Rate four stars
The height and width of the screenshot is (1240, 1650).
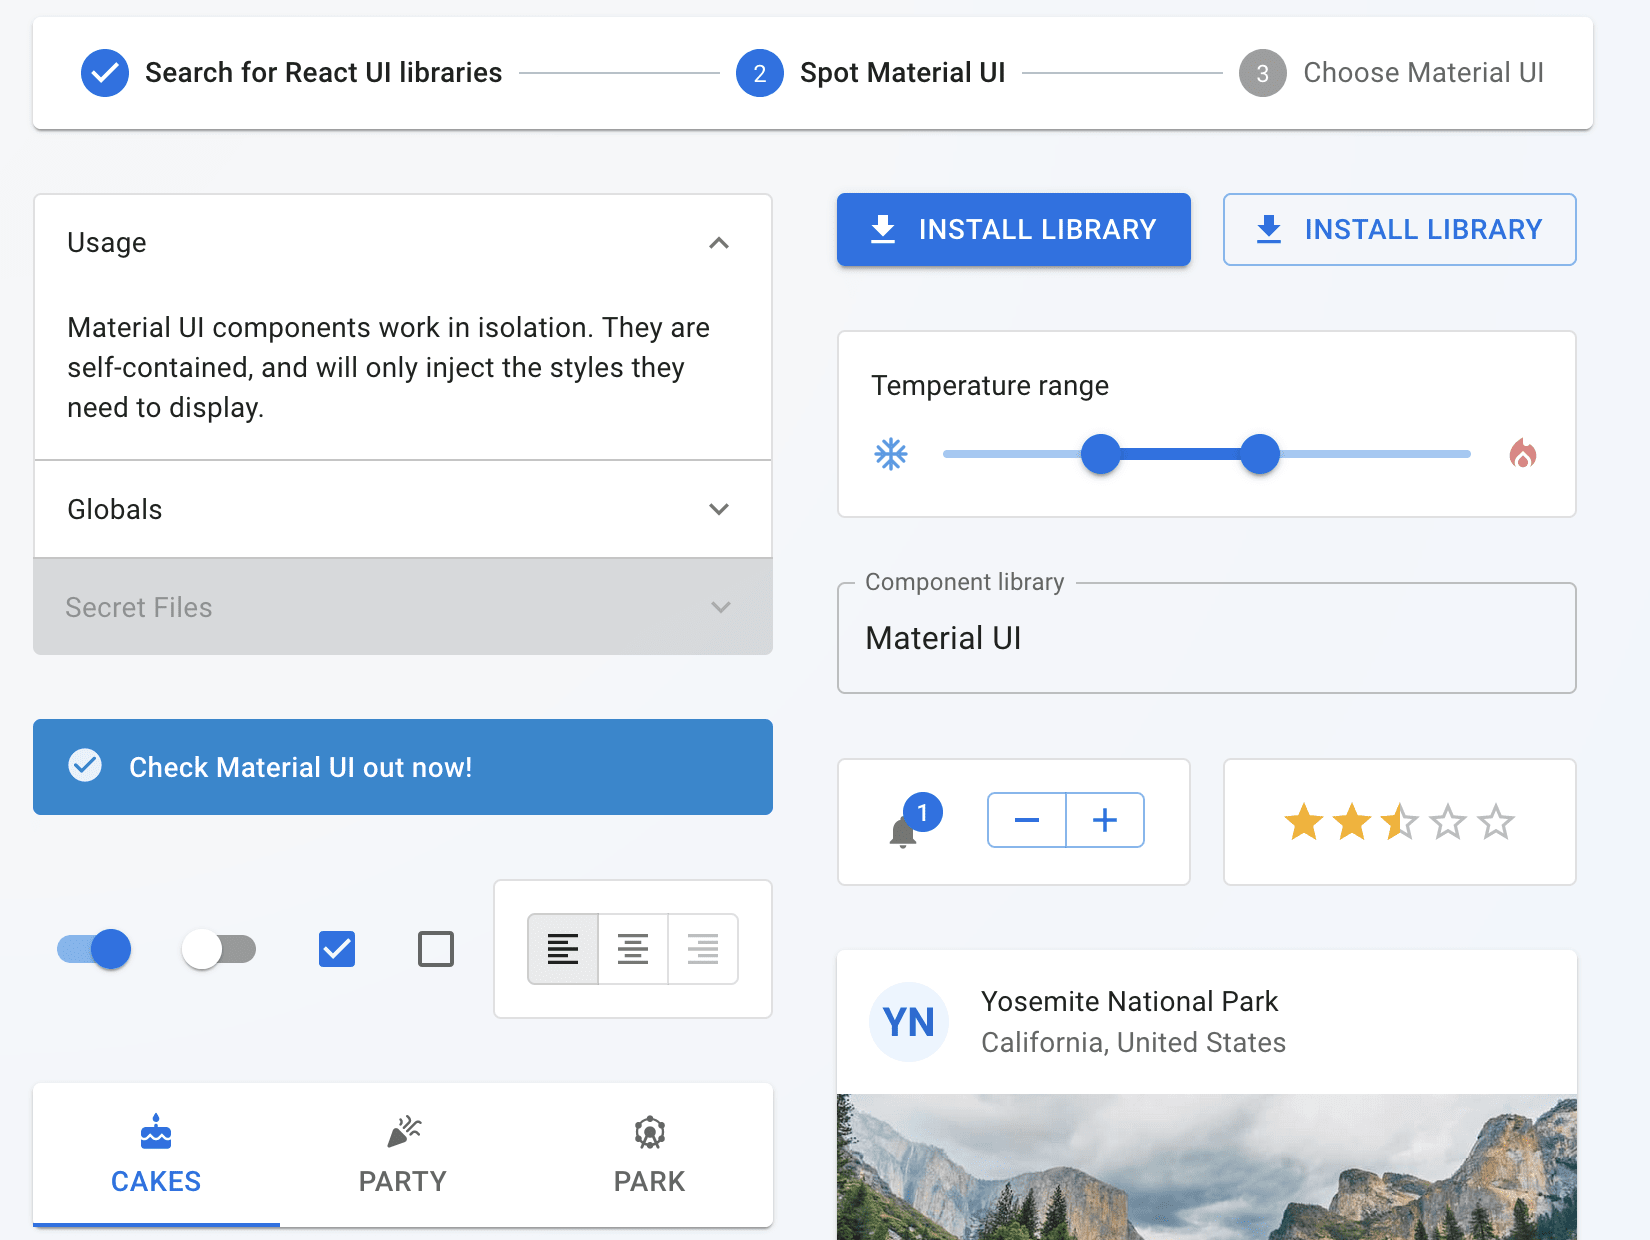(1448, 822)
